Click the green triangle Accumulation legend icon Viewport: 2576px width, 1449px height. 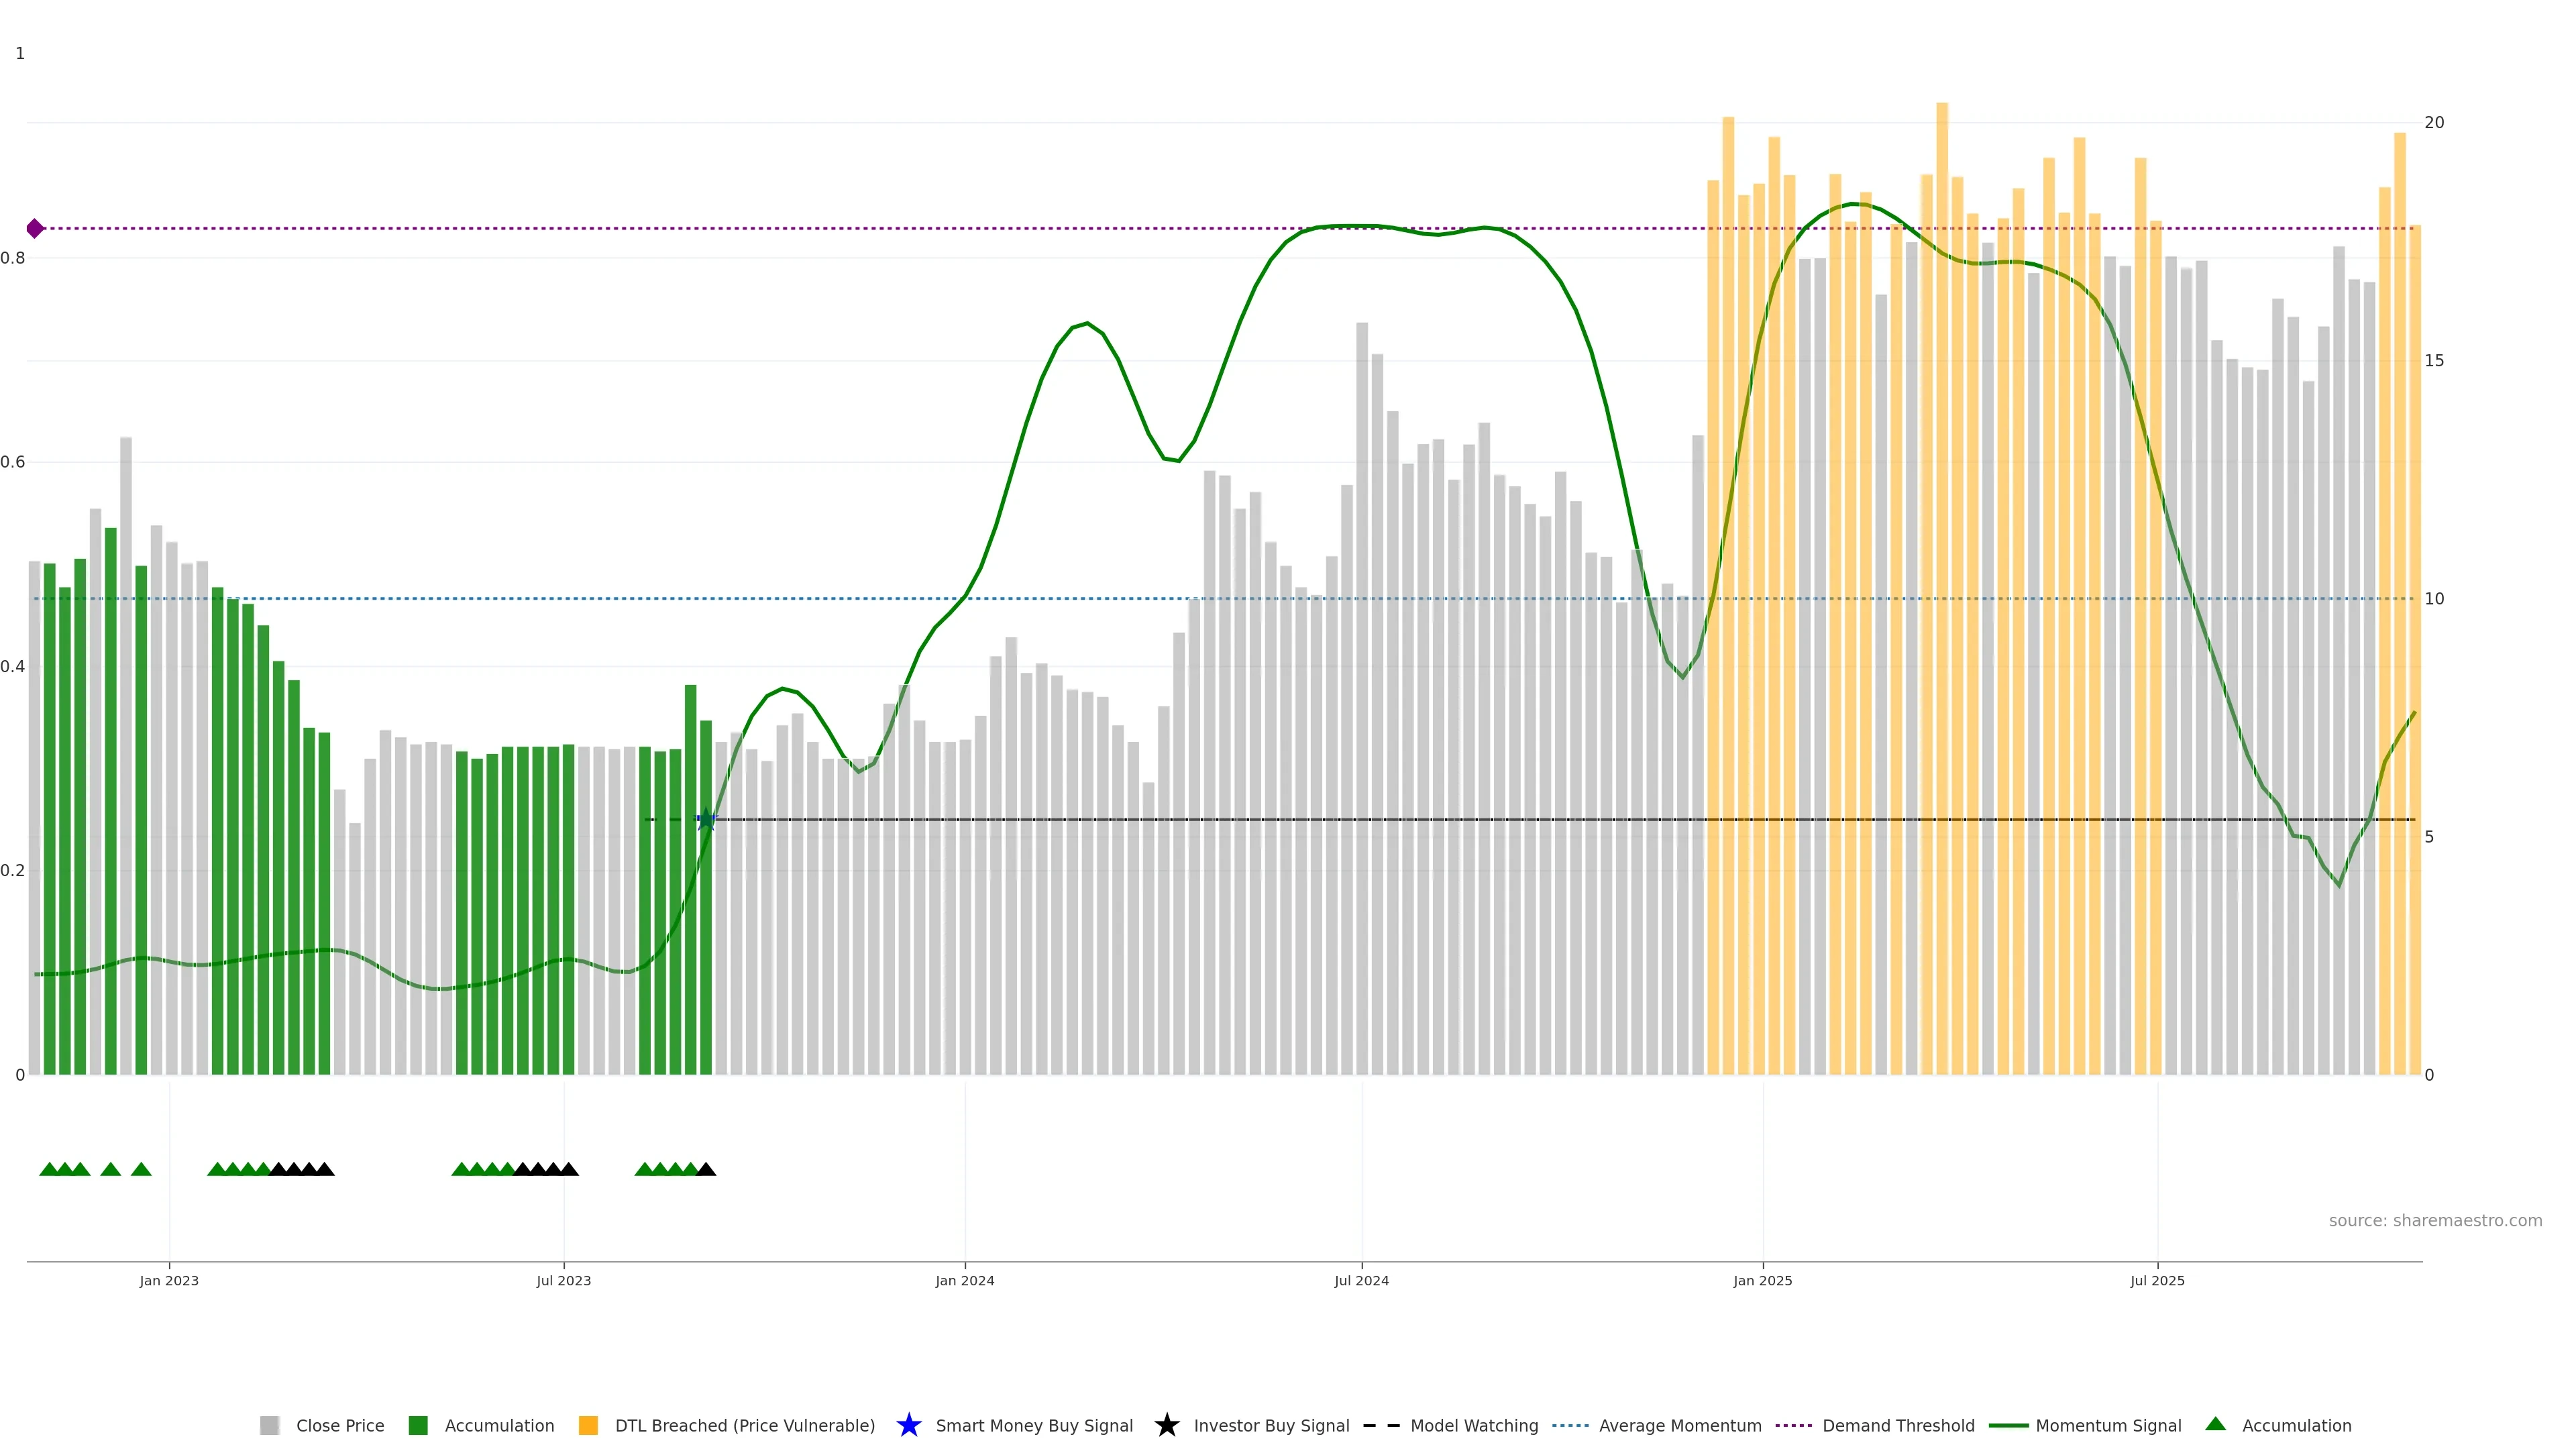point(2215,1424)
